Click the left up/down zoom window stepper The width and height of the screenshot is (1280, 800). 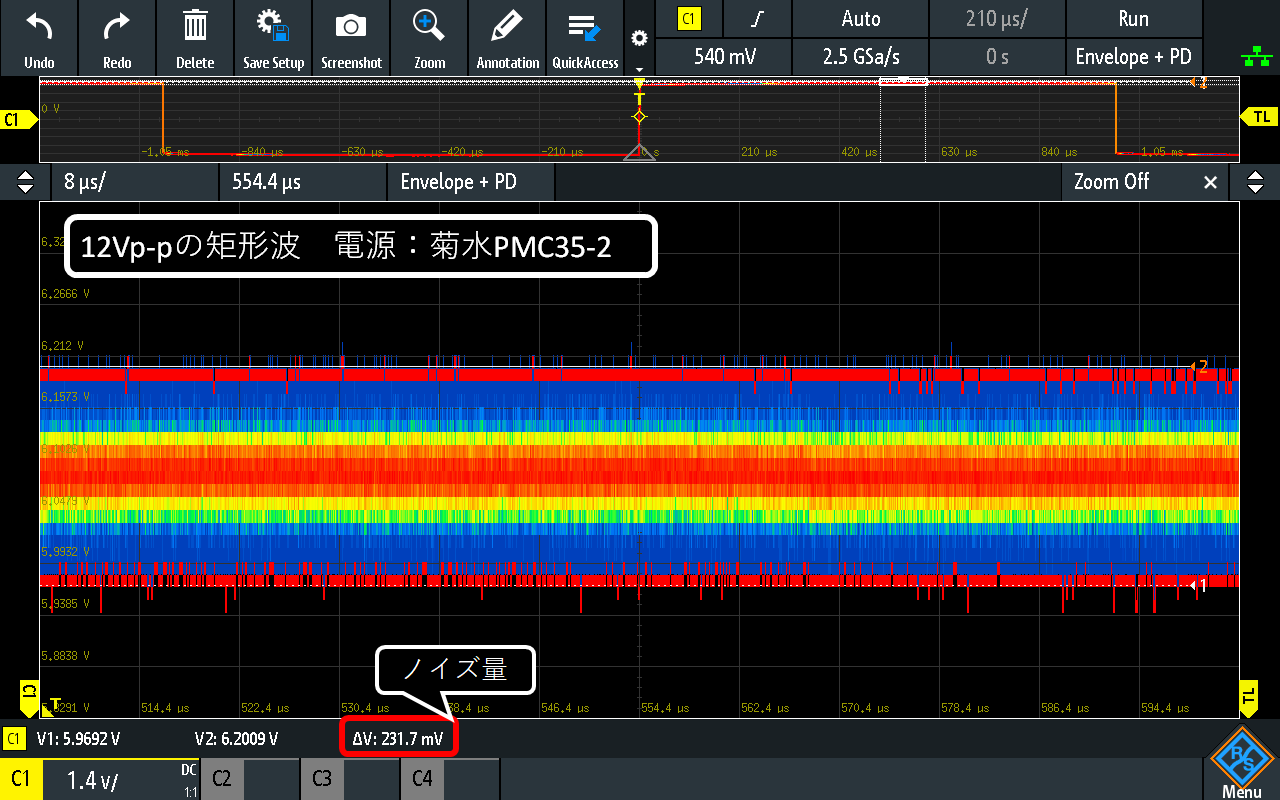[25, 182]
